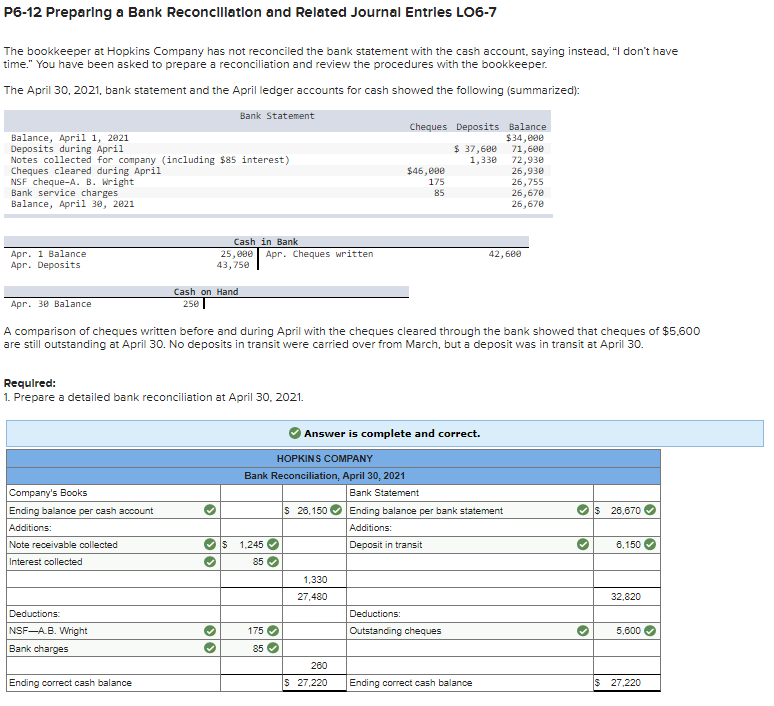Image resolution: width=774 pixels, height=706 pixels.
Task: Click check icon next to 6,150 amount
Action: 650,544
